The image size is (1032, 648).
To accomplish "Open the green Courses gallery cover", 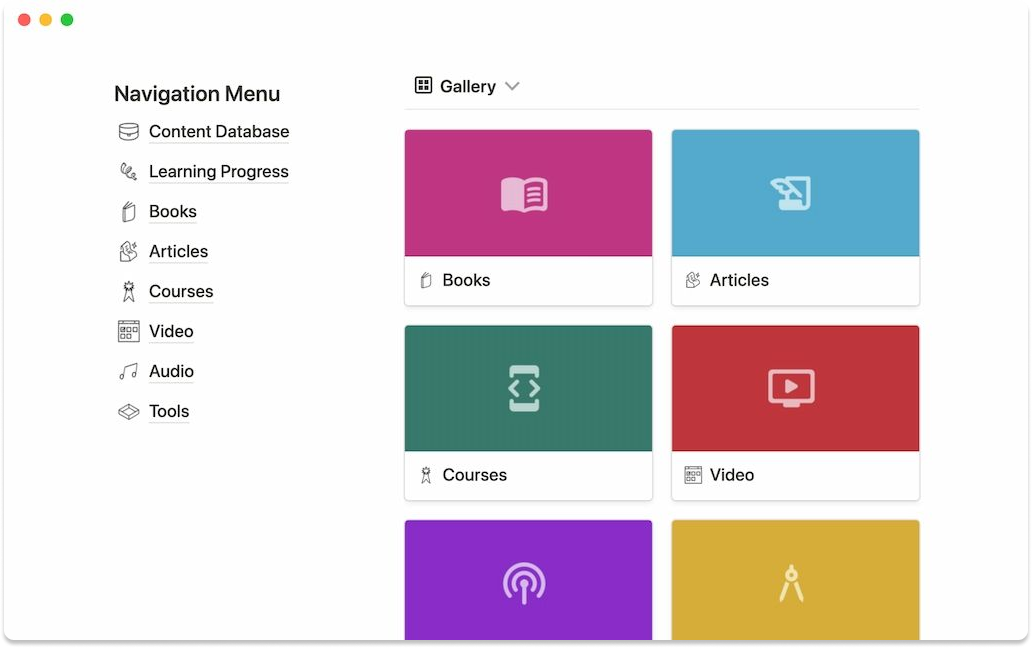I will (528, 388).
